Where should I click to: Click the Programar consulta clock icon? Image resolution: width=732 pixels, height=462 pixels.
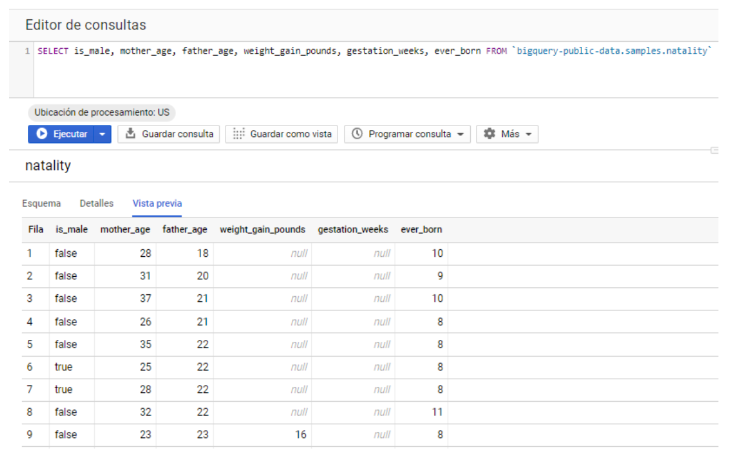pos(357,134)
